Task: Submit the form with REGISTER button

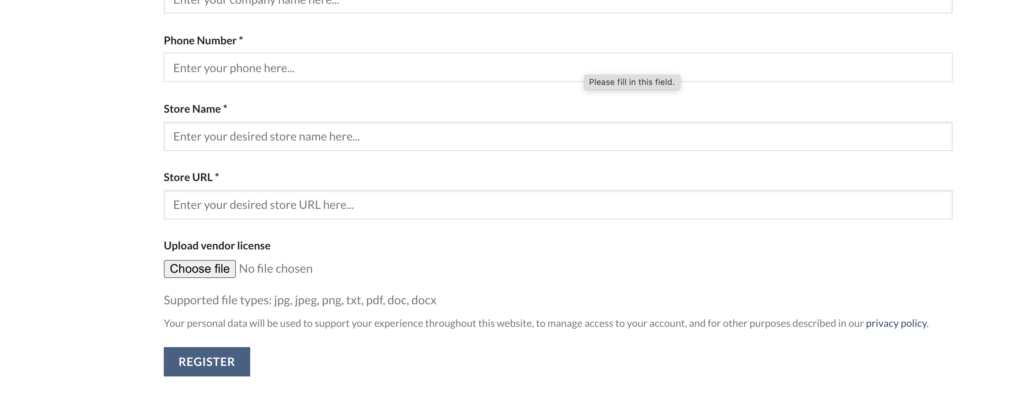Action: pos(206,361)
